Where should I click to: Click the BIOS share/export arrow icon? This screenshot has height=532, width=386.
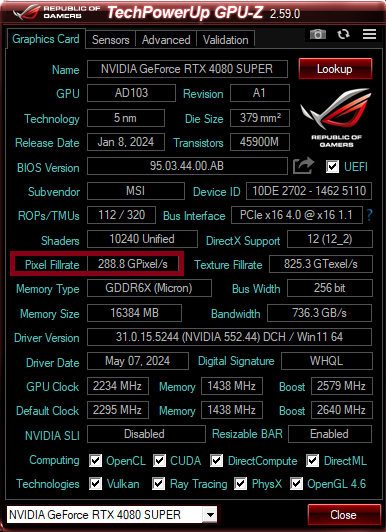[x=303, y=166]
